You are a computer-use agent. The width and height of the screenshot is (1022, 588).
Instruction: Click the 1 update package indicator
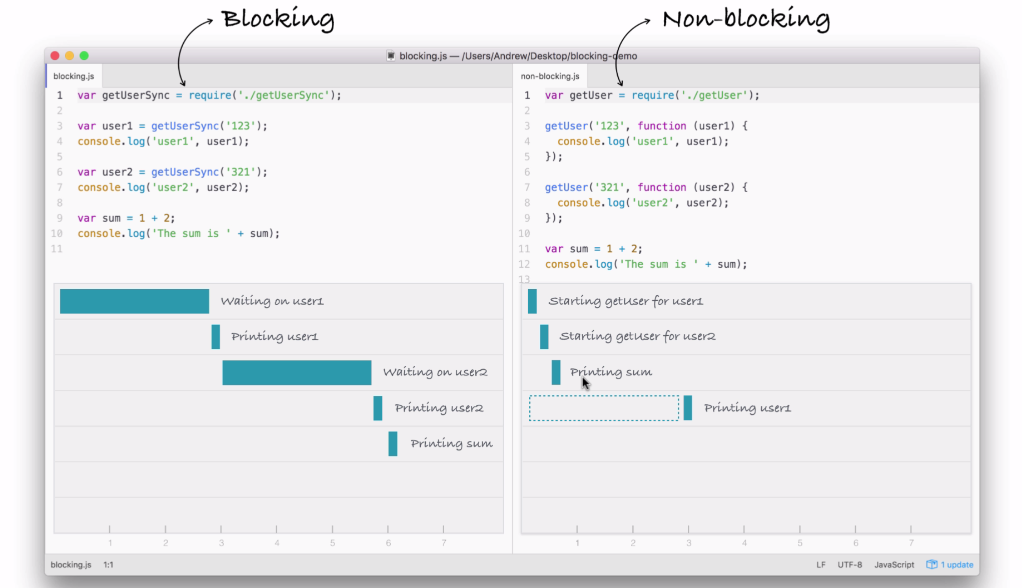click(x=950, y=565)
